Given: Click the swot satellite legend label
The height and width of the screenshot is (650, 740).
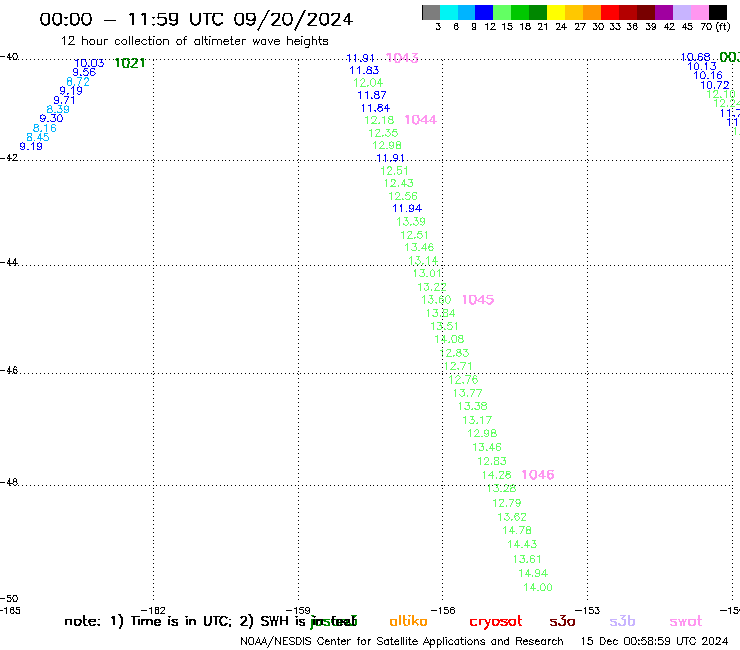Looking at the screenshot, I should pyautogui.click(x=686, y=622).
